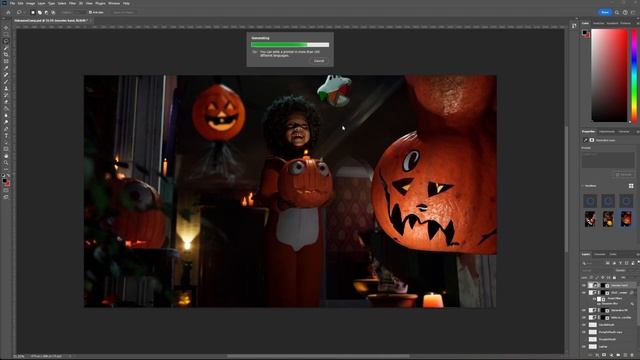Select the Clone Stamp tool

(x=6, y=88)
